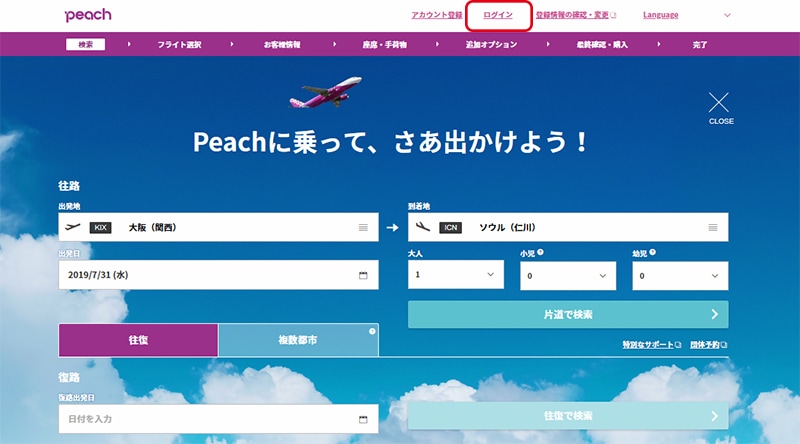Select the 往復 trip type tab
The image size is (800, 444).
[138, 340]
